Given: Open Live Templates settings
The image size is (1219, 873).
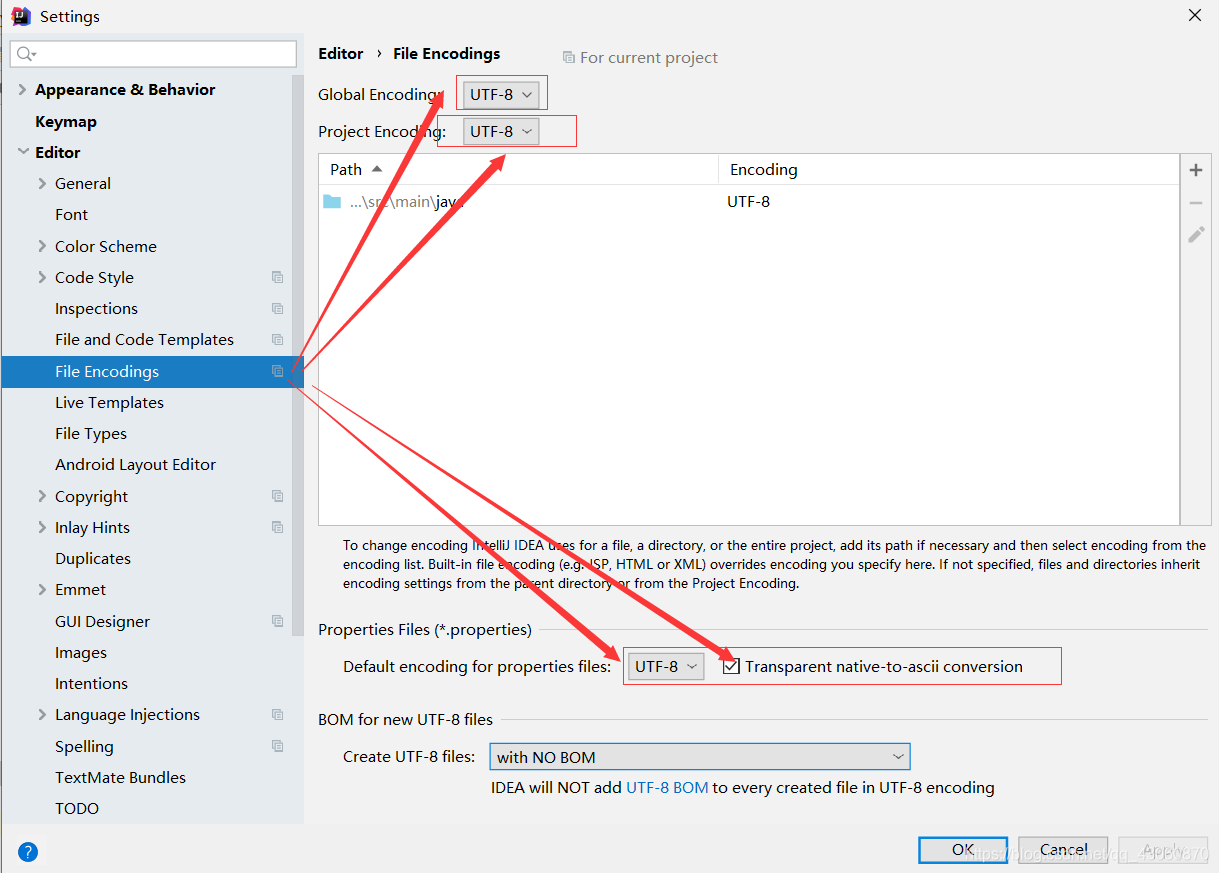Looking at the screenshot, I should click(x=109, y=402).
